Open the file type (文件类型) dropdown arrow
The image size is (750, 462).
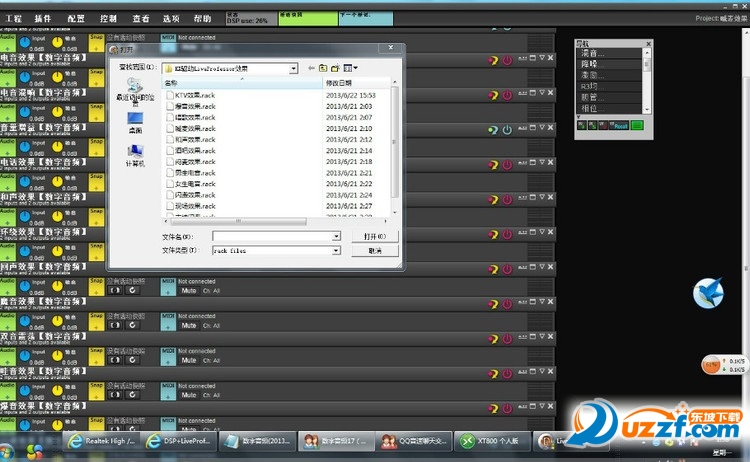tap(336, 251)
